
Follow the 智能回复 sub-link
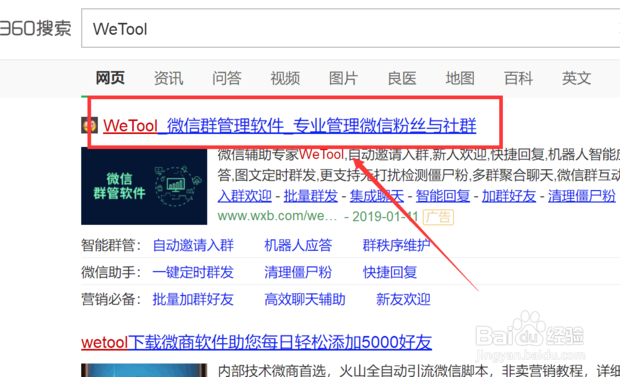pos(443,196)
